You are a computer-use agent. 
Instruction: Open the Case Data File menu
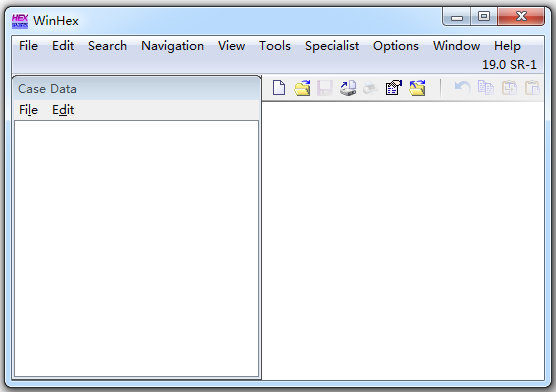point(28,110)
